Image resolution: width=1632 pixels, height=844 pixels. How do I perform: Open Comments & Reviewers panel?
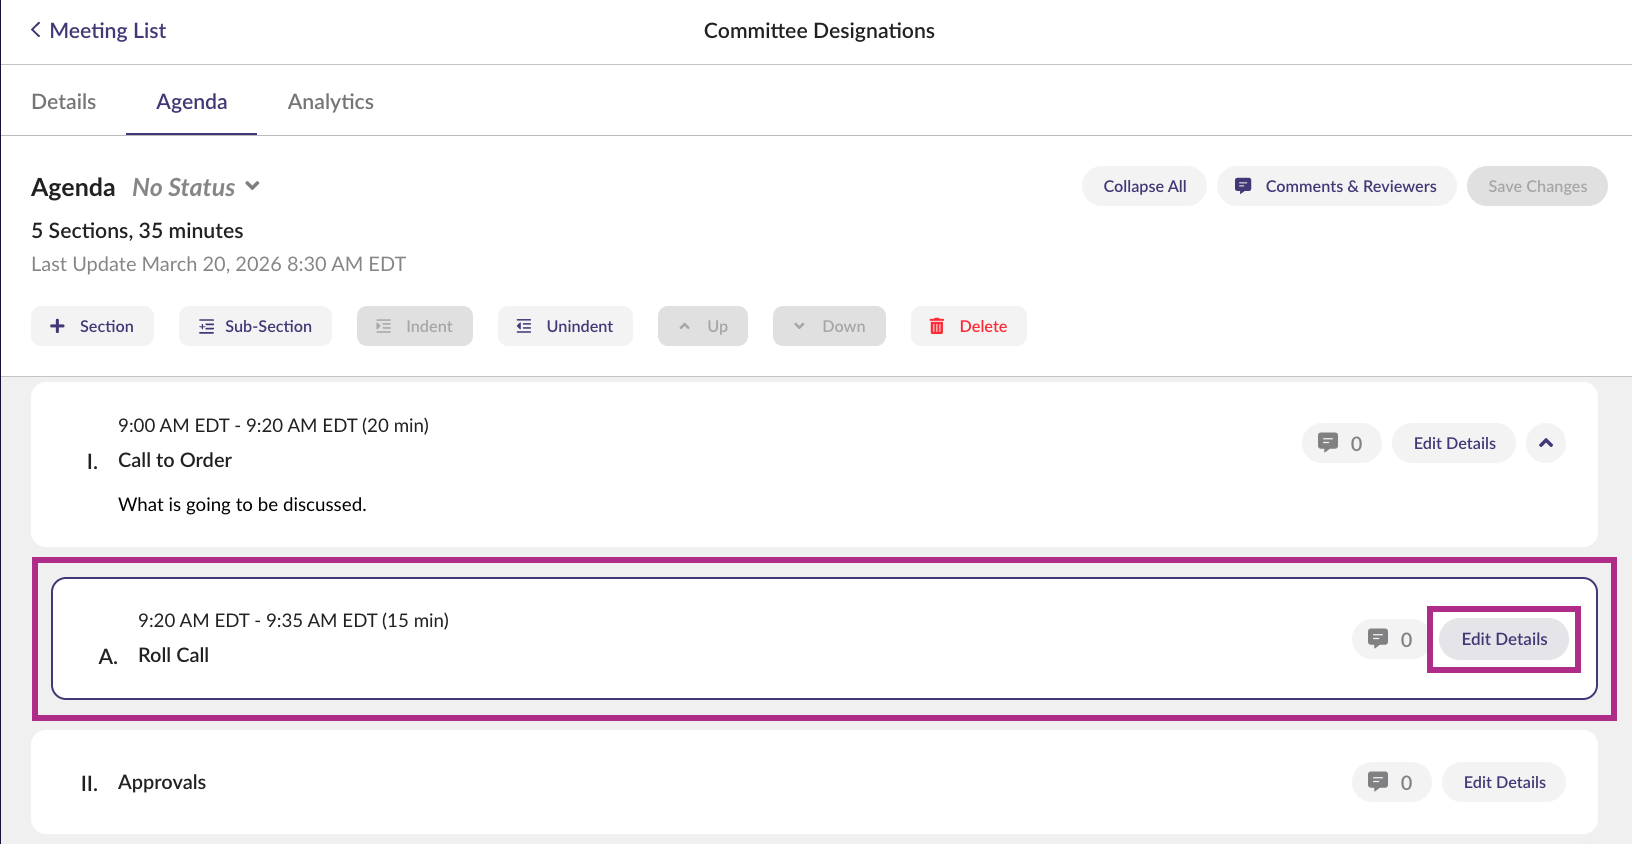pyautogui.click(x=1336, y=186)
